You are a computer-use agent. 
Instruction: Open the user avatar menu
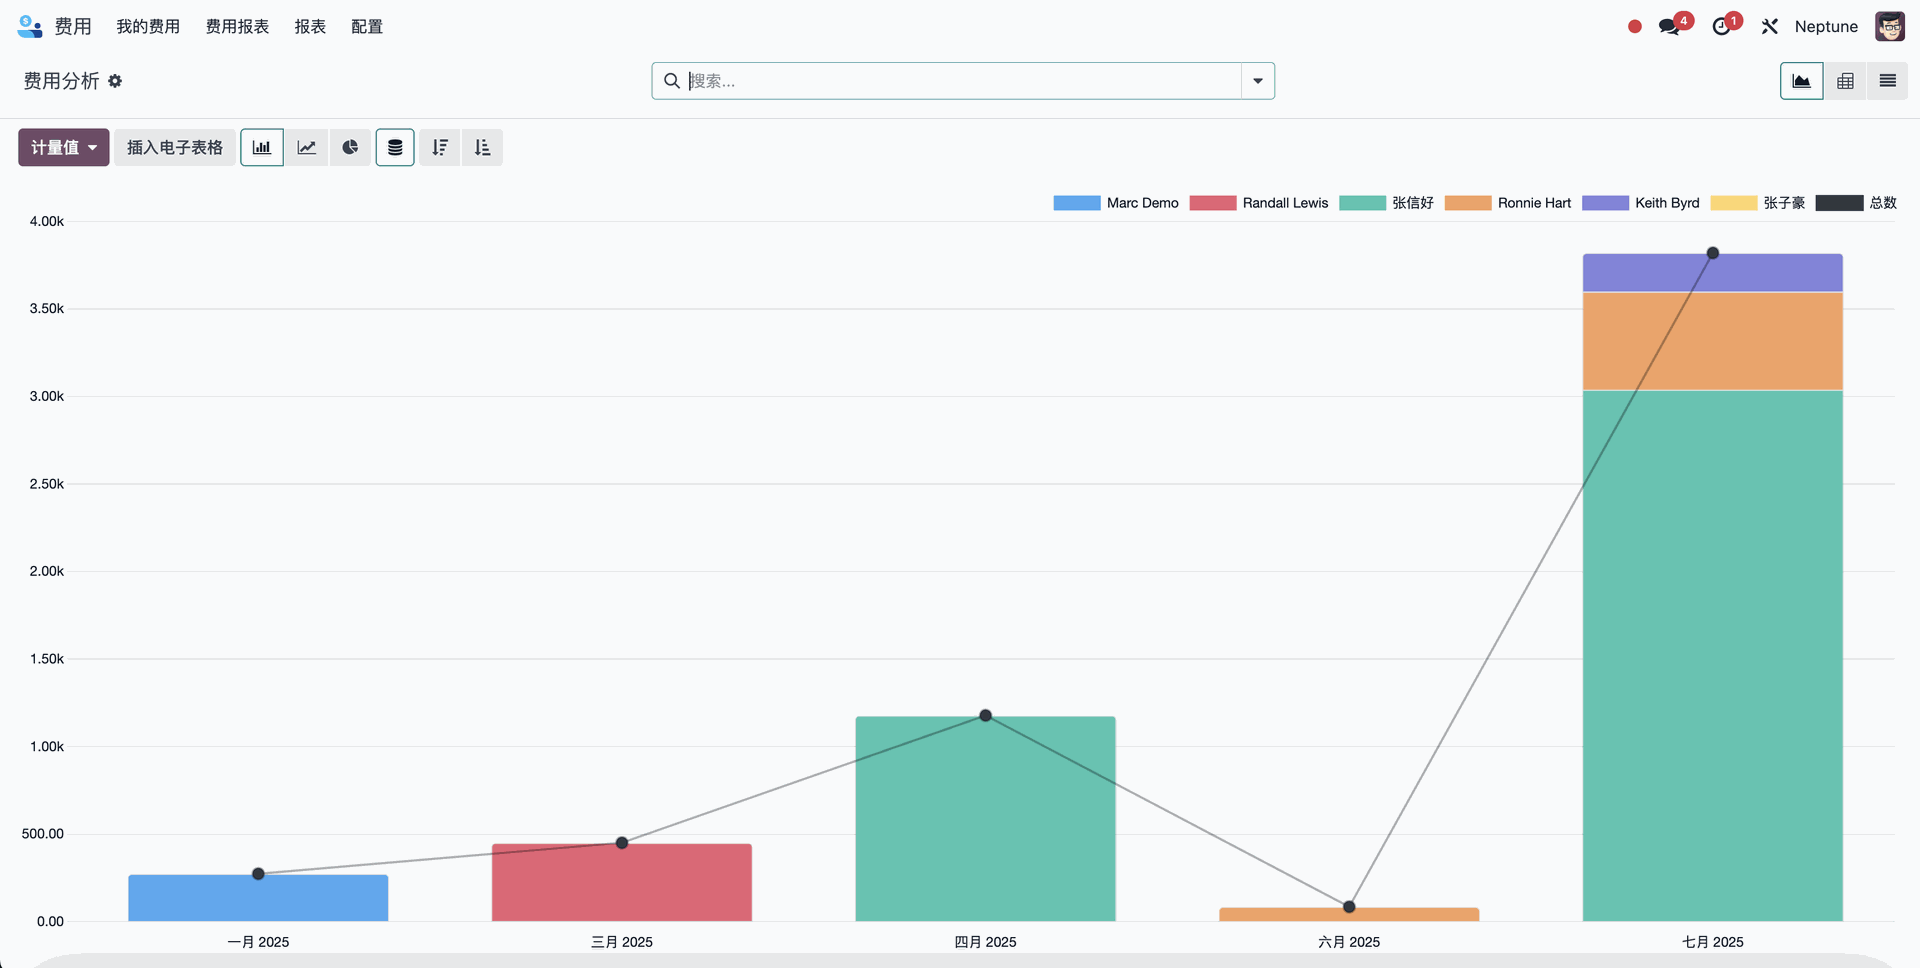(1890, 27)
